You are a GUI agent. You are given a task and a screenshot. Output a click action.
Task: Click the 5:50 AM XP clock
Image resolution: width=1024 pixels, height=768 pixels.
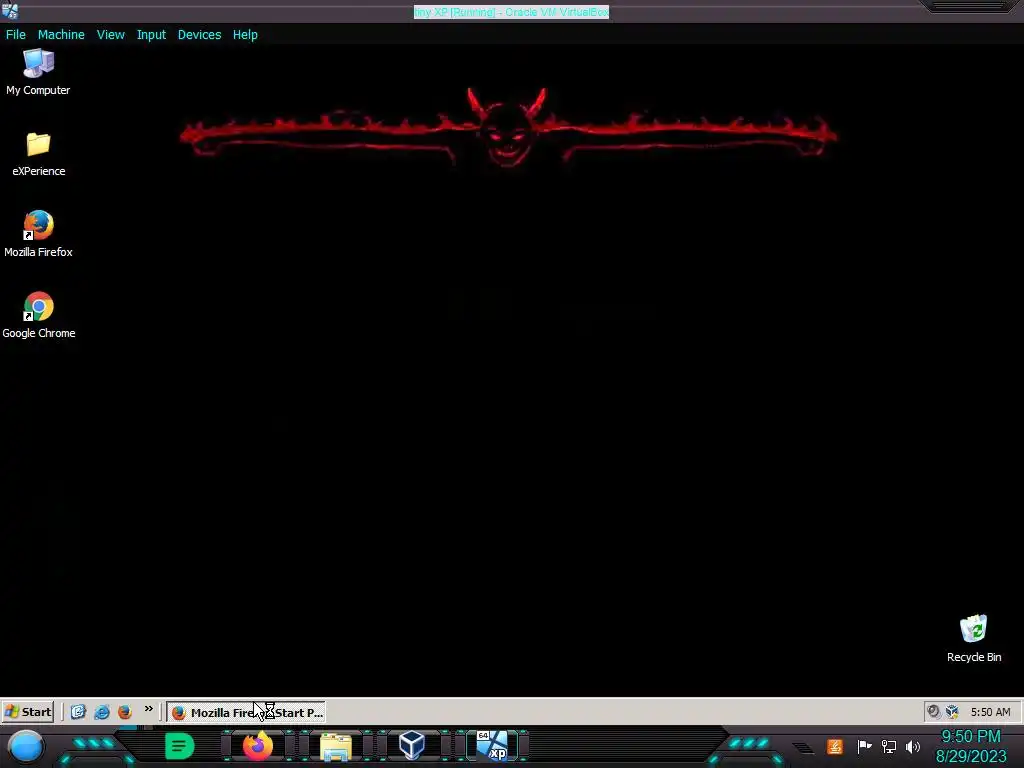(990, 712)
